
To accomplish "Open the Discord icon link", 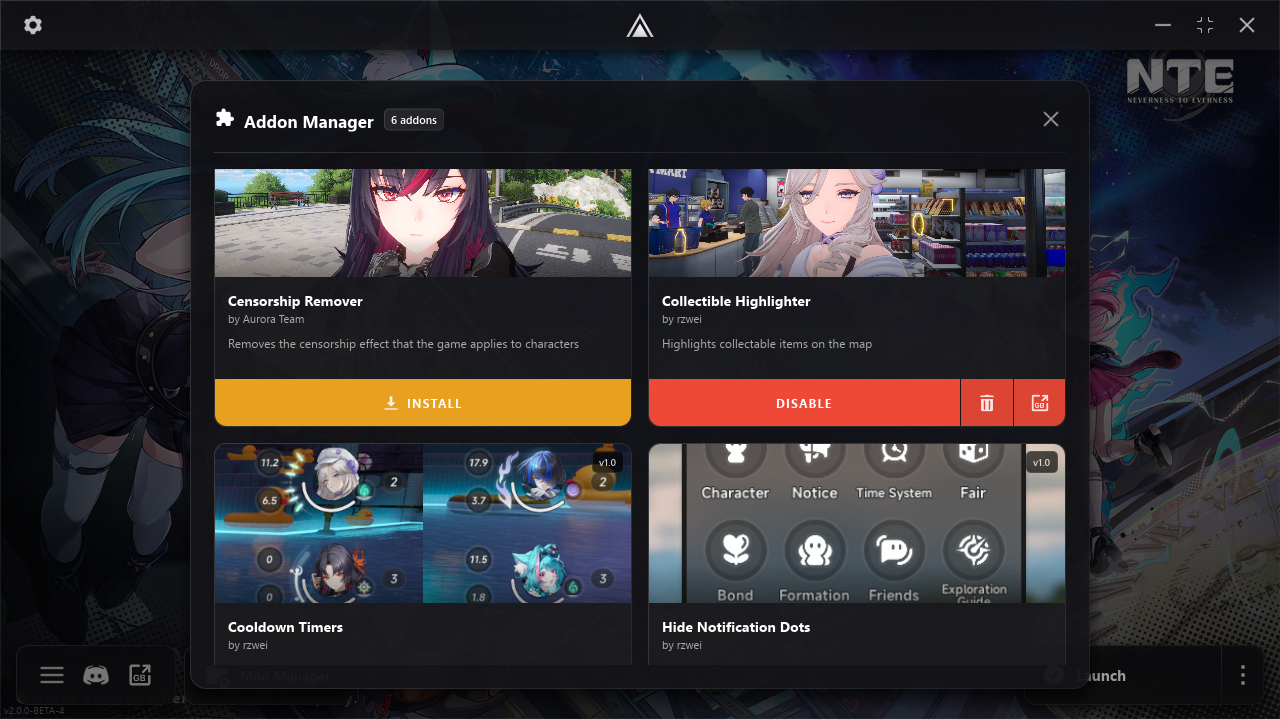I will [96, 675].
